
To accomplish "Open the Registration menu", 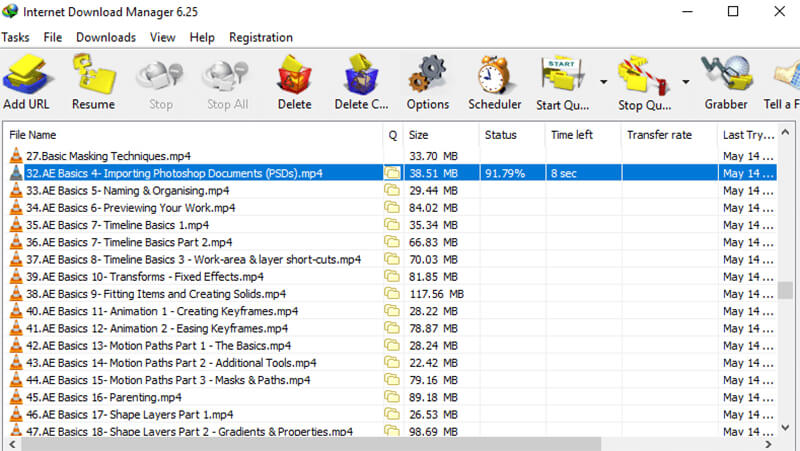I will (x=261, y=37).
